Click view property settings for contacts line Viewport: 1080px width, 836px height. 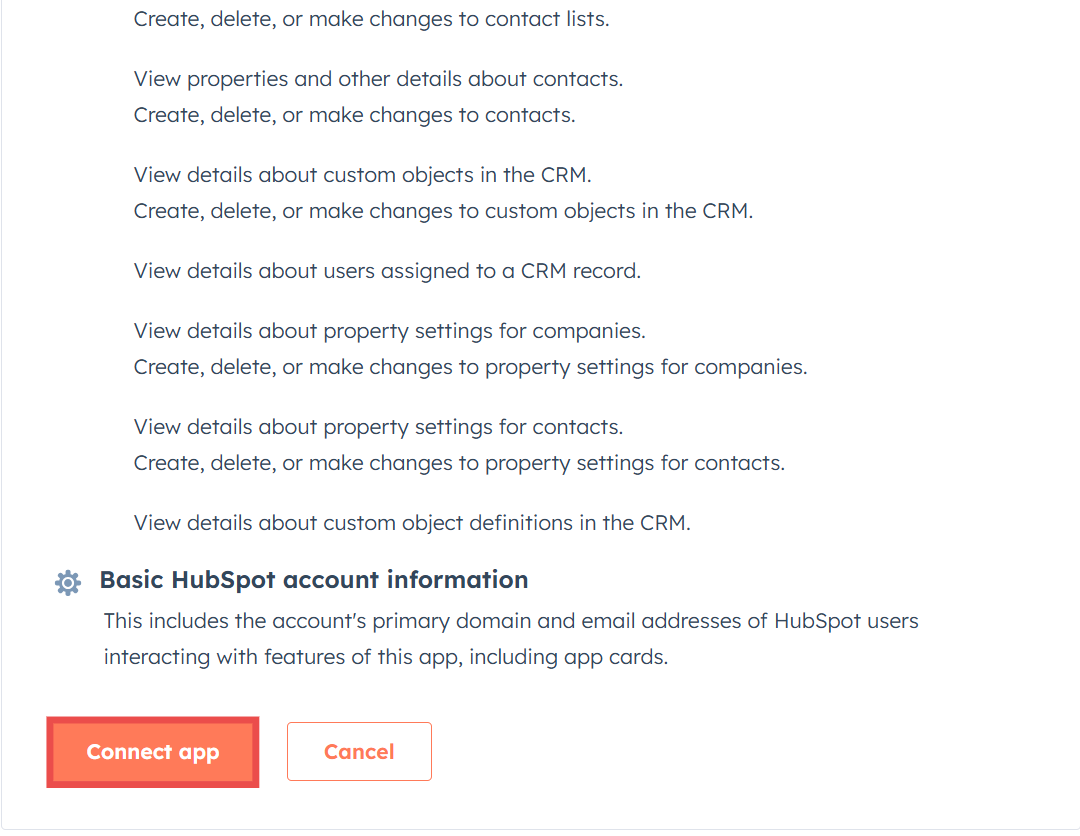coord(378,427)
